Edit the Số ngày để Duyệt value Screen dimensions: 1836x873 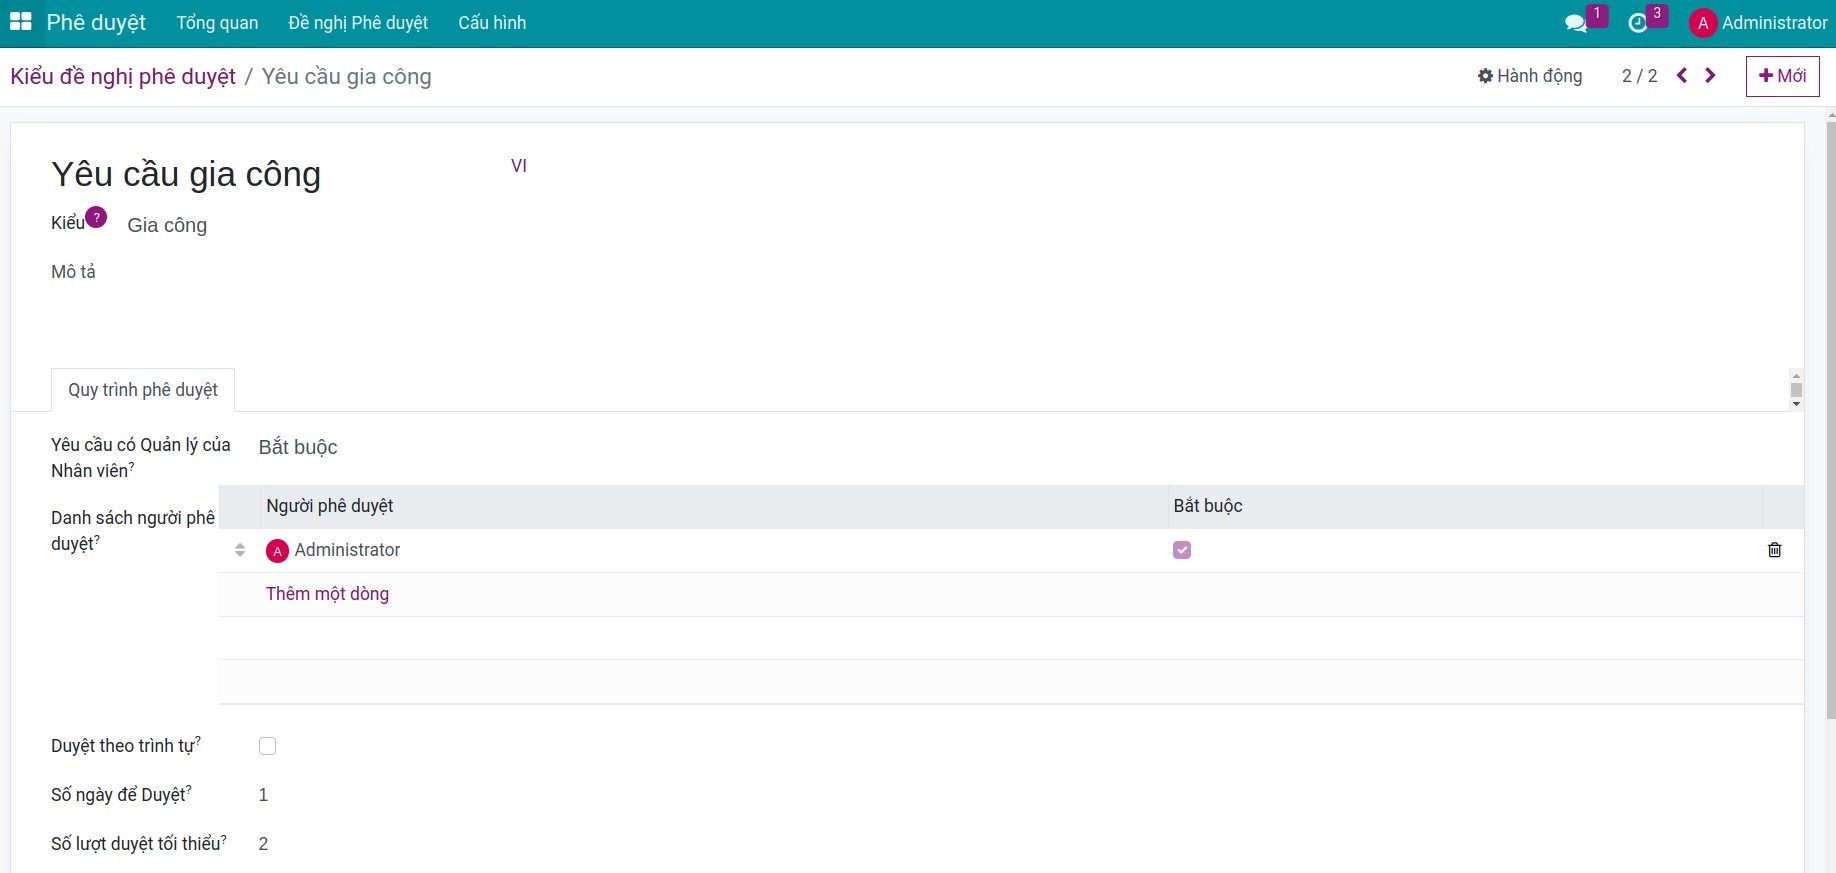pyautogui.click(x=263, y=795)
